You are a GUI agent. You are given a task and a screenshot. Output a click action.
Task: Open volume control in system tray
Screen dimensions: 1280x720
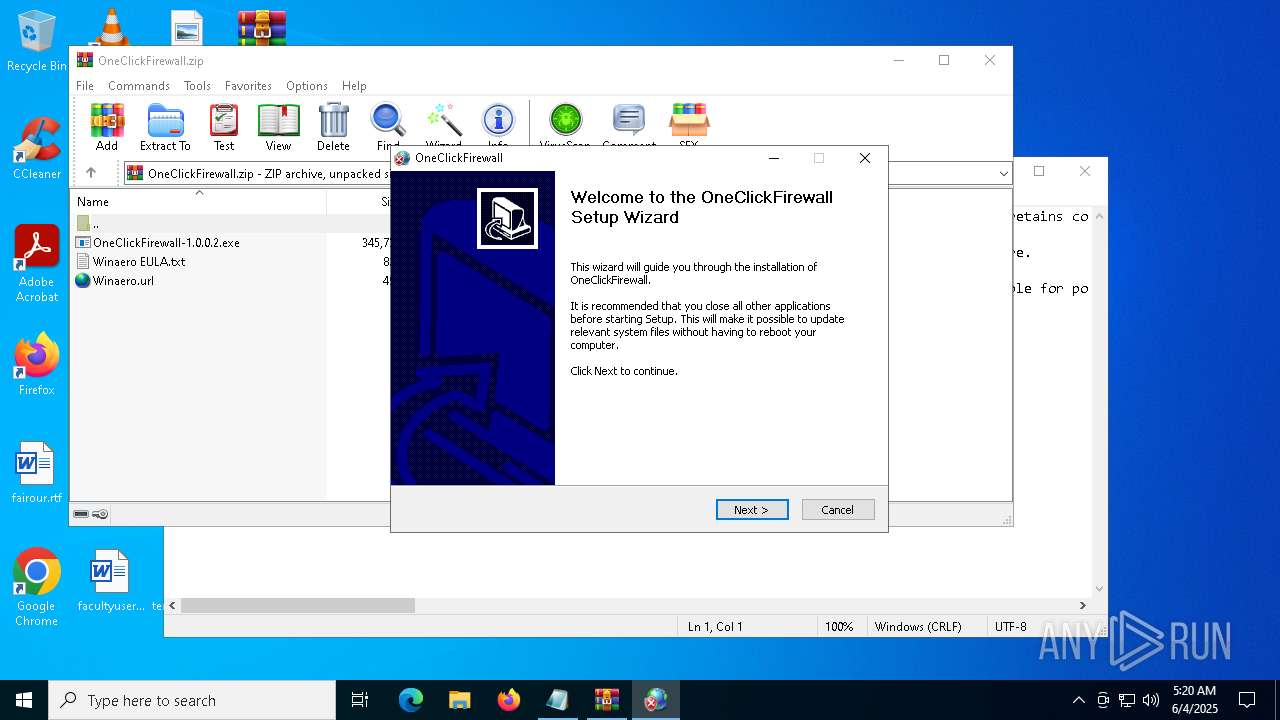[1151, 700]
